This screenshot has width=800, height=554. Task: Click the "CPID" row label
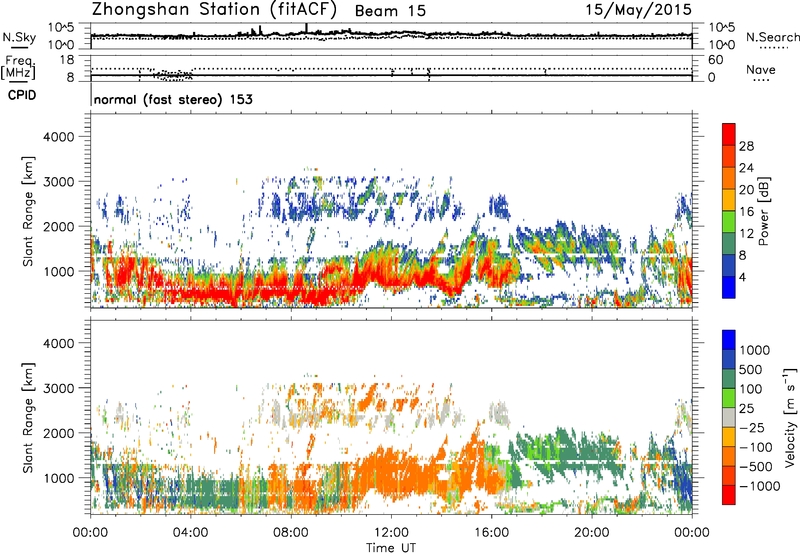[22, 95]
